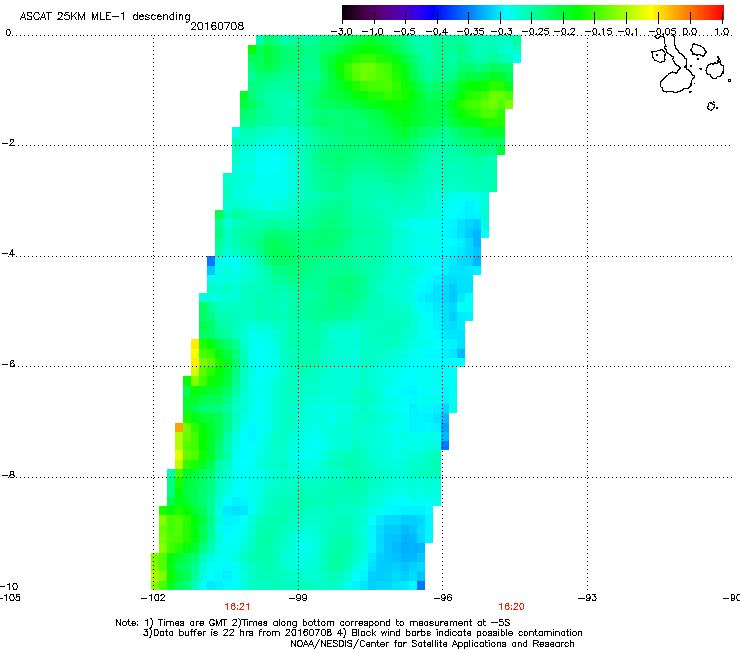Viewport: 740px width, 650px height.
Task: Click the "-0.25" color bar label
Action: (535, 32)
